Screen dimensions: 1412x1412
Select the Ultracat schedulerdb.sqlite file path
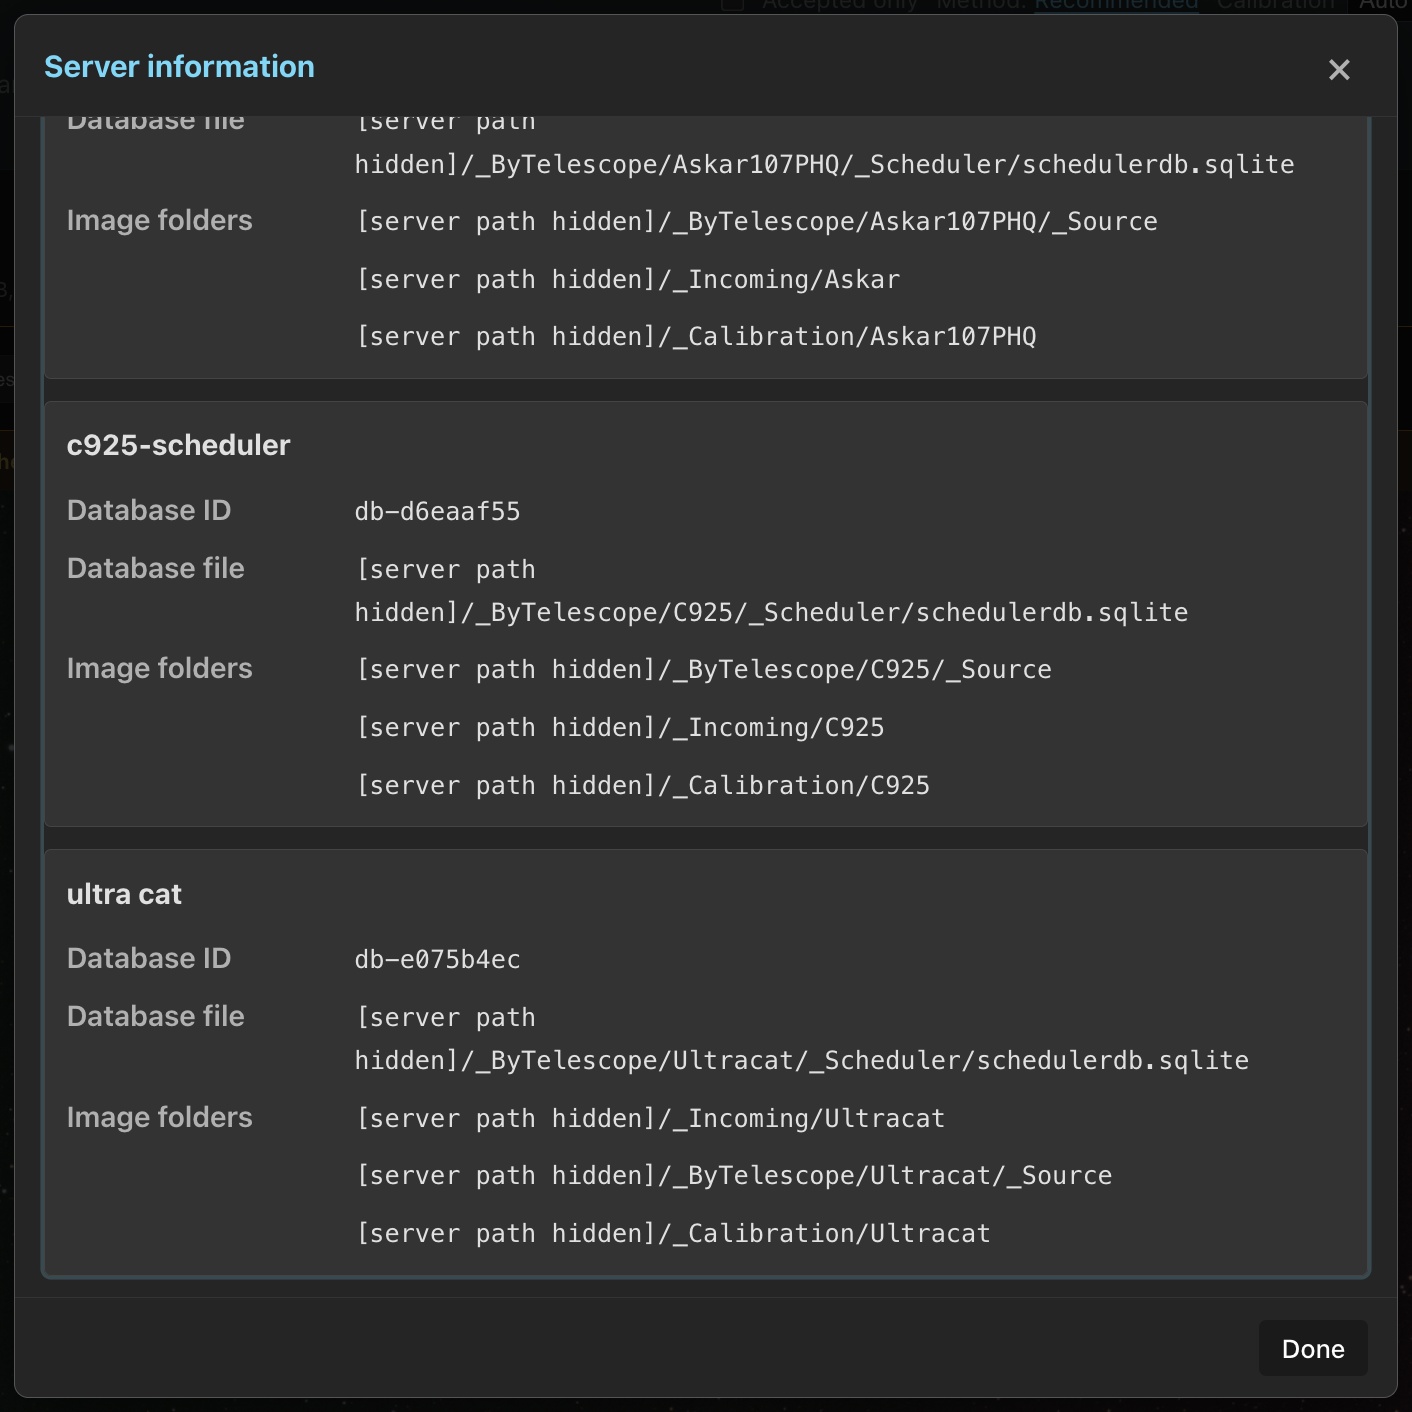802,1038
